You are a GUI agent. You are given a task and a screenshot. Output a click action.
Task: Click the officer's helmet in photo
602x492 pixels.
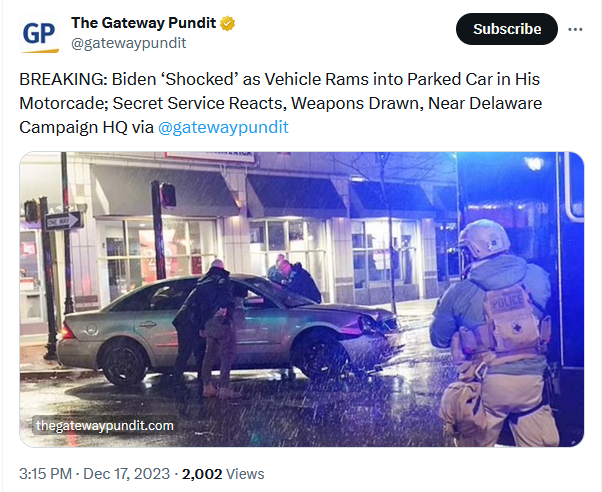(x=484, y=238)
